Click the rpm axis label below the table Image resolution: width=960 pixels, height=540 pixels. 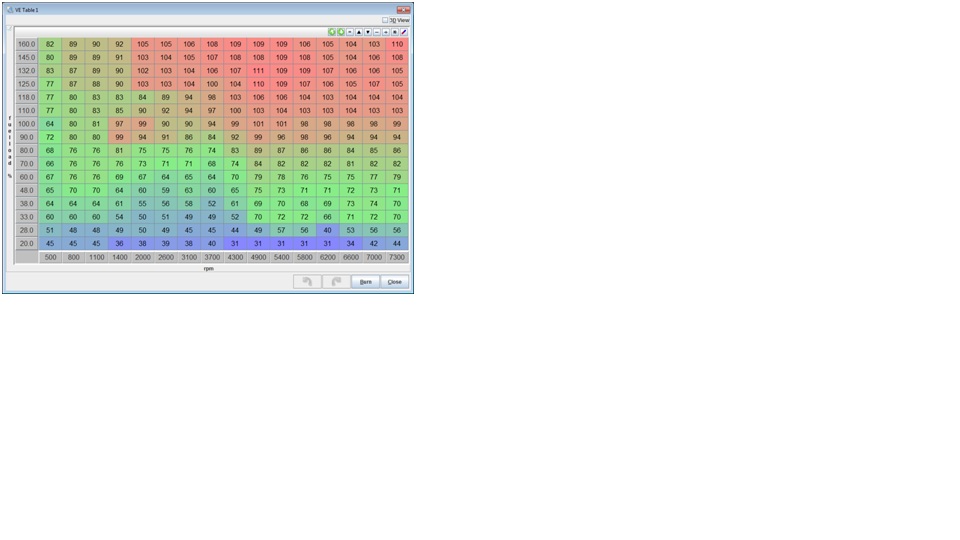pos(209,269)
